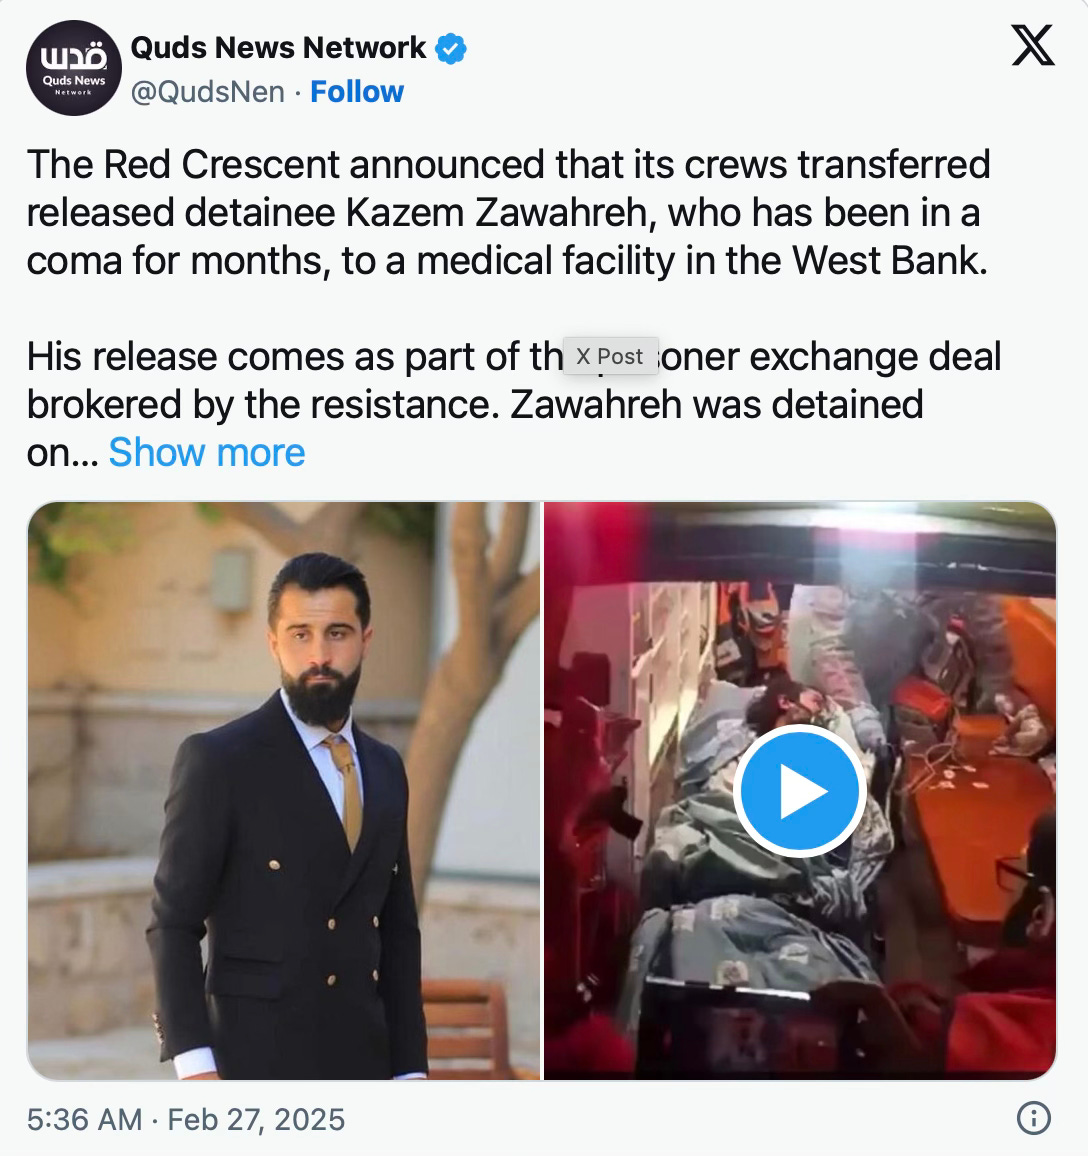Open the Quds News Network profile name
Screen dimensions: 1088x1156
click(x=278, y=48)
